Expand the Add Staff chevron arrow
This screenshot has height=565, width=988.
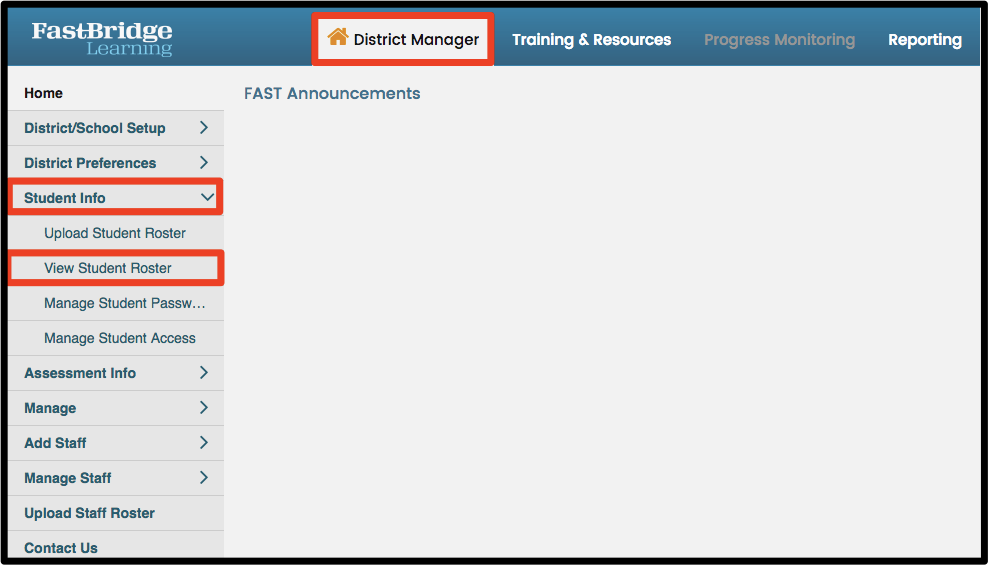click(204, 442)
